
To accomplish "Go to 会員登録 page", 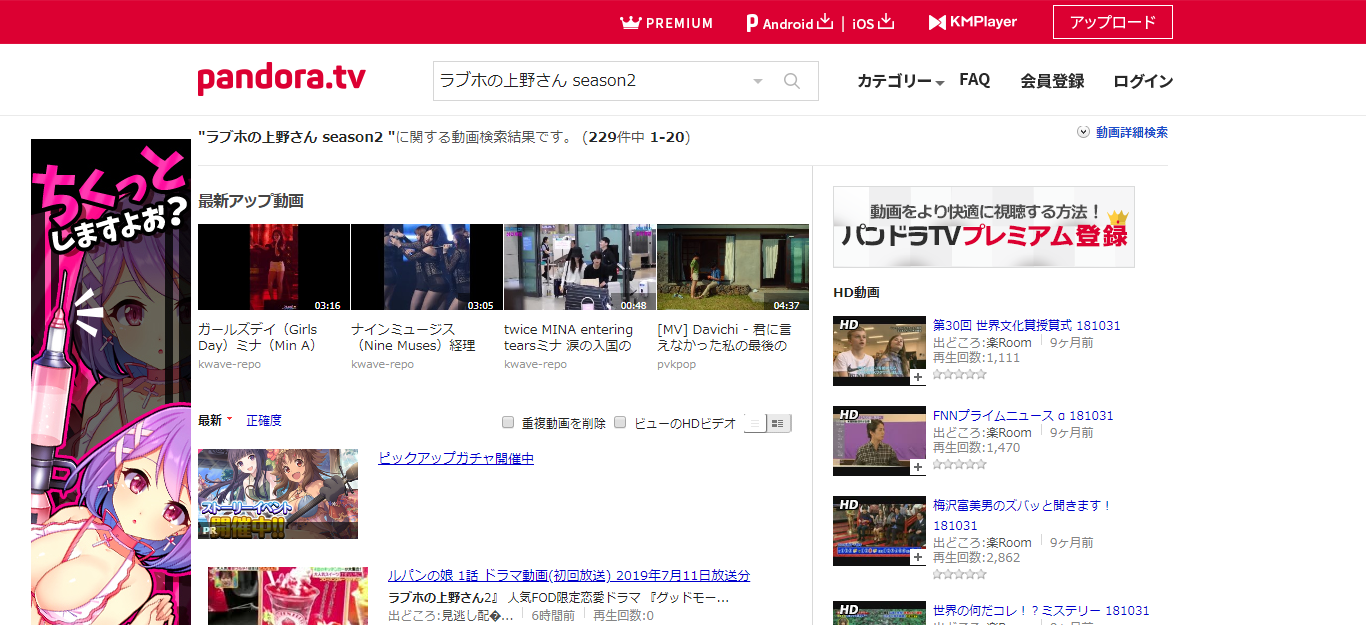I will 1052,81.
